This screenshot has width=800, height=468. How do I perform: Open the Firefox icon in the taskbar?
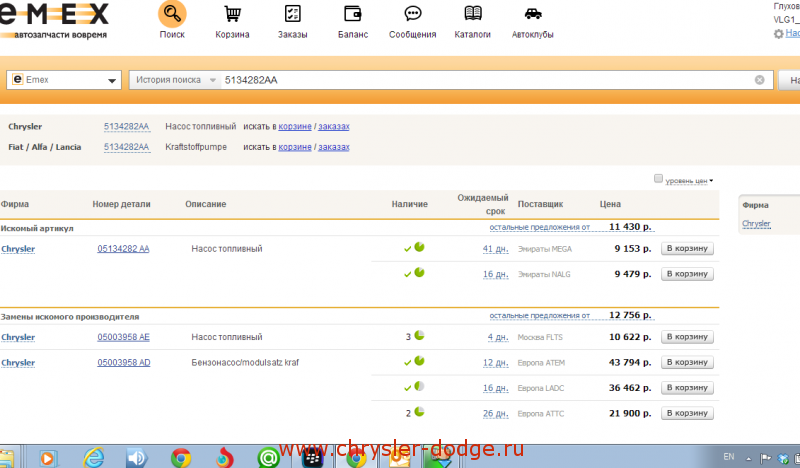(224, 458)
